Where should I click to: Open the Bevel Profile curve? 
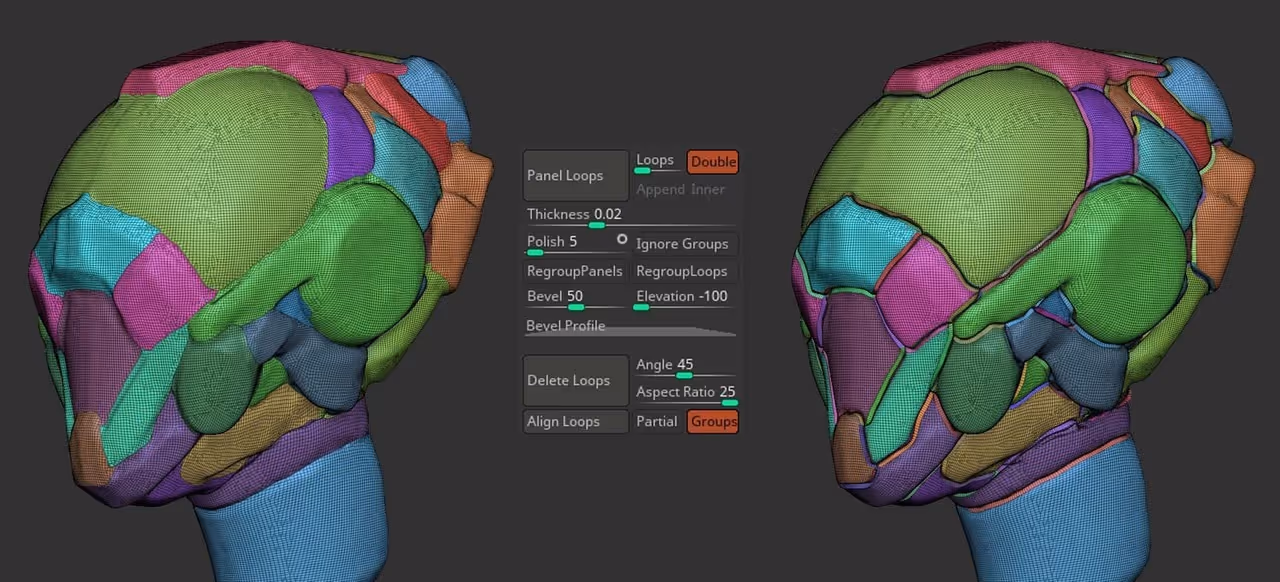[630, 327]
